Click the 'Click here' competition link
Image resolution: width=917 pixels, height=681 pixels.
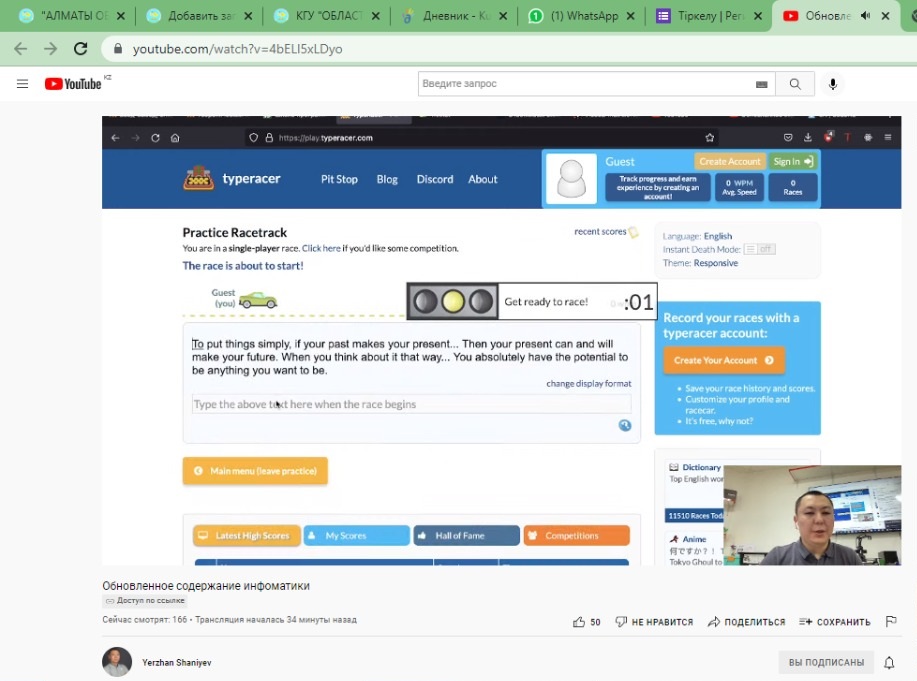321,248
